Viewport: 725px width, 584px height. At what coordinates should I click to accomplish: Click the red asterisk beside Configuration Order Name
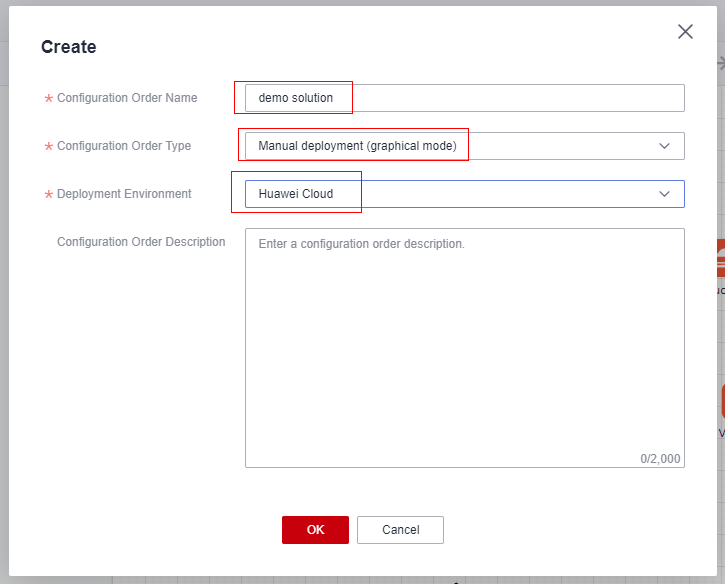[x=49, y=98]
